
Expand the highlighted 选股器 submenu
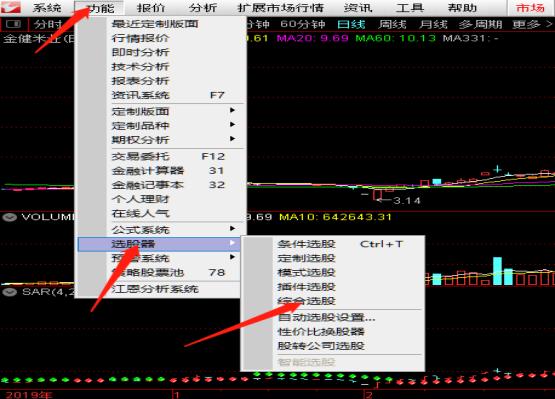click(159, 244)
